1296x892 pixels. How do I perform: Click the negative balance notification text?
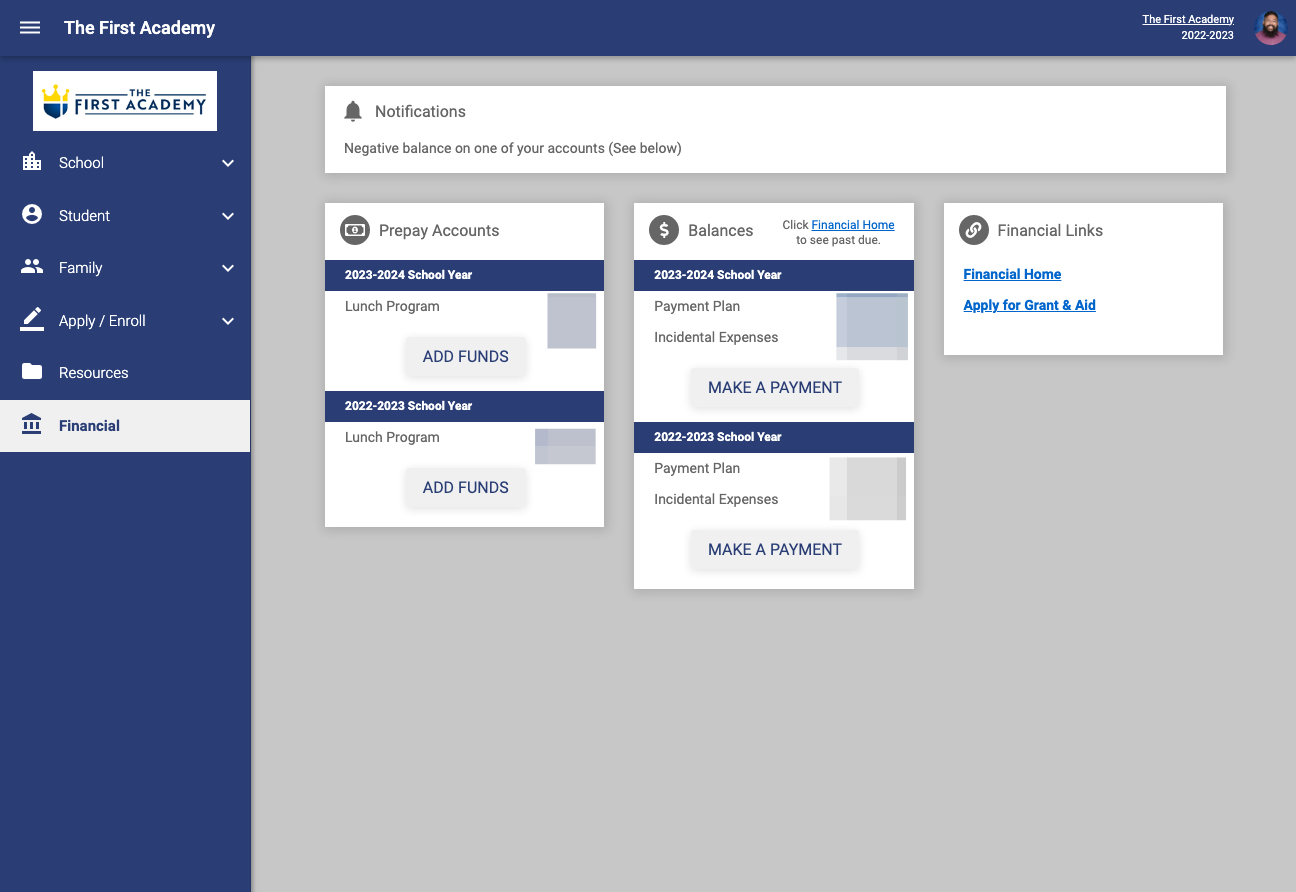(x=512, y=148)
